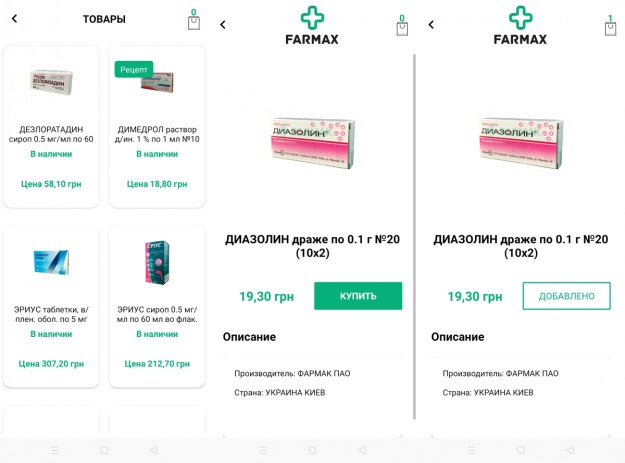Screen dimensions: 625x463
Task: Tap FARMAX logo above the ДОБАВЛЕНО button
Action: tap(520, 26)
